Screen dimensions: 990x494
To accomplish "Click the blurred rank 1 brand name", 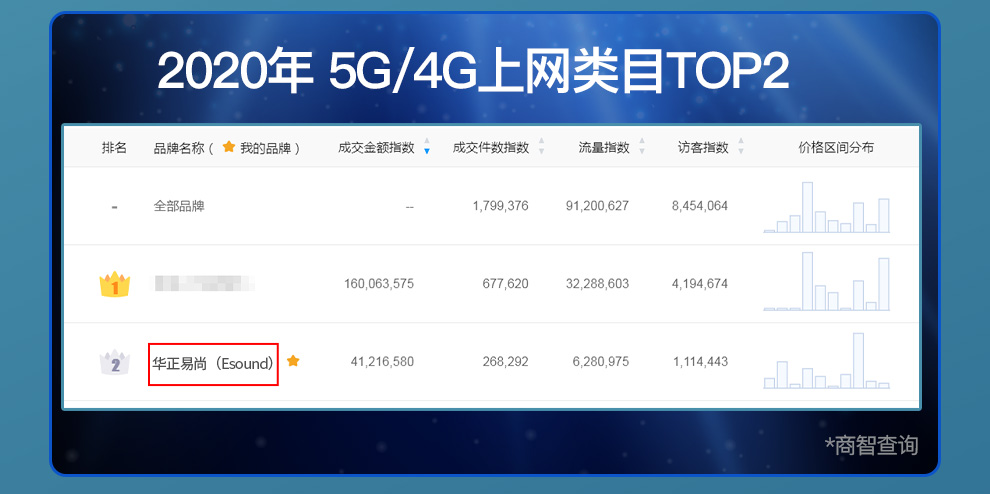I will click(205, 283).
